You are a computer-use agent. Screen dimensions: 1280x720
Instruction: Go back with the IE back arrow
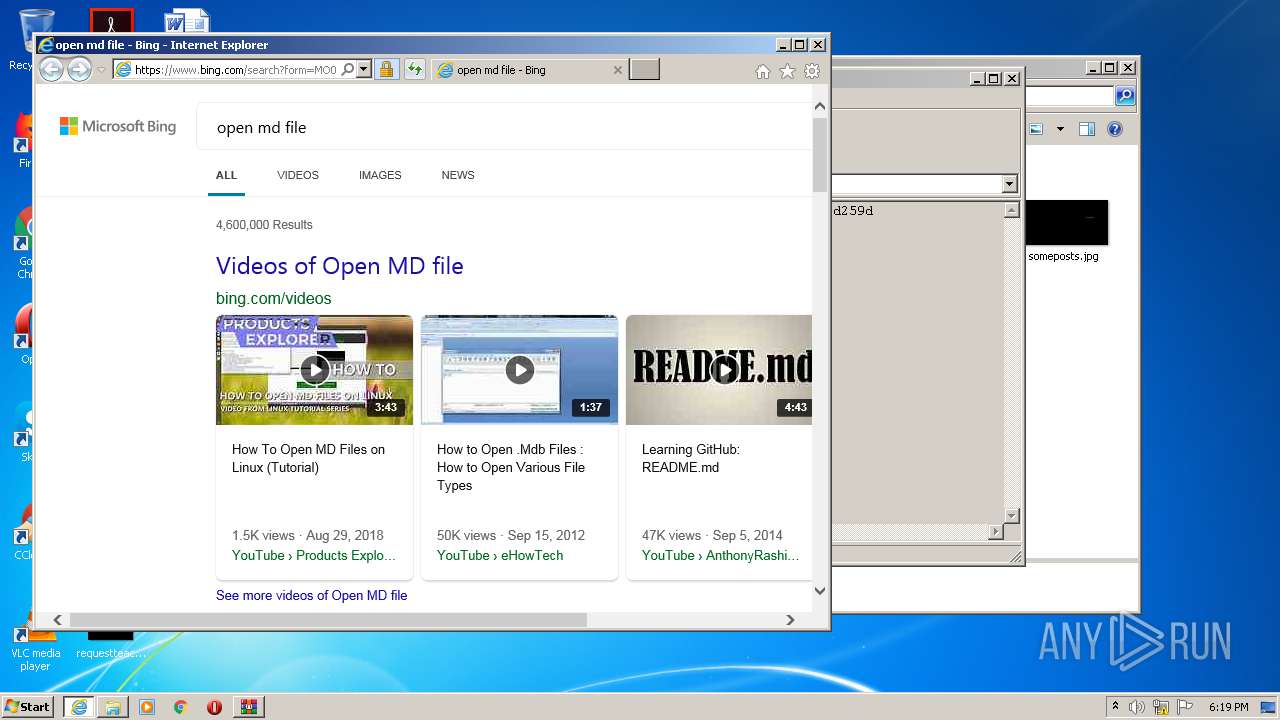pyautogui.click(x=51, y=69)
